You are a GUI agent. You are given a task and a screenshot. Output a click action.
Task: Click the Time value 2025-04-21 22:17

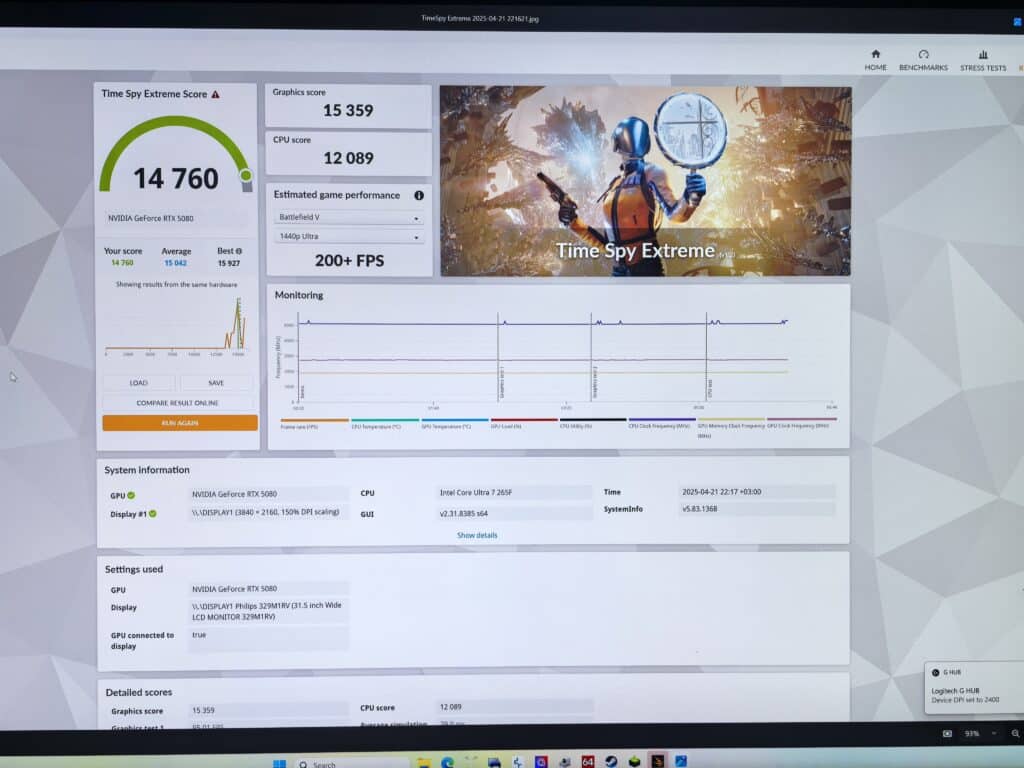tap(756, 492)
